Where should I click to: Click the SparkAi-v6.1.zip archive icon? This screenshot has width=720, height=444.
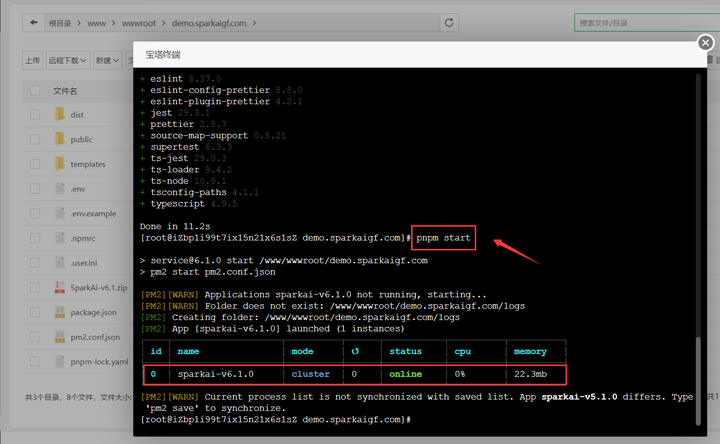click(59, 287)
